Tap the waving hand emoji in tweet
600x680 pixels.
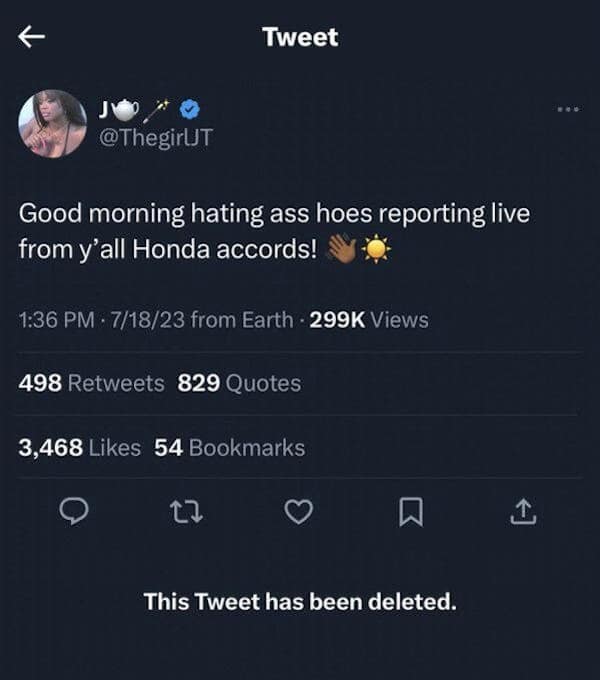tap(340, 248)
